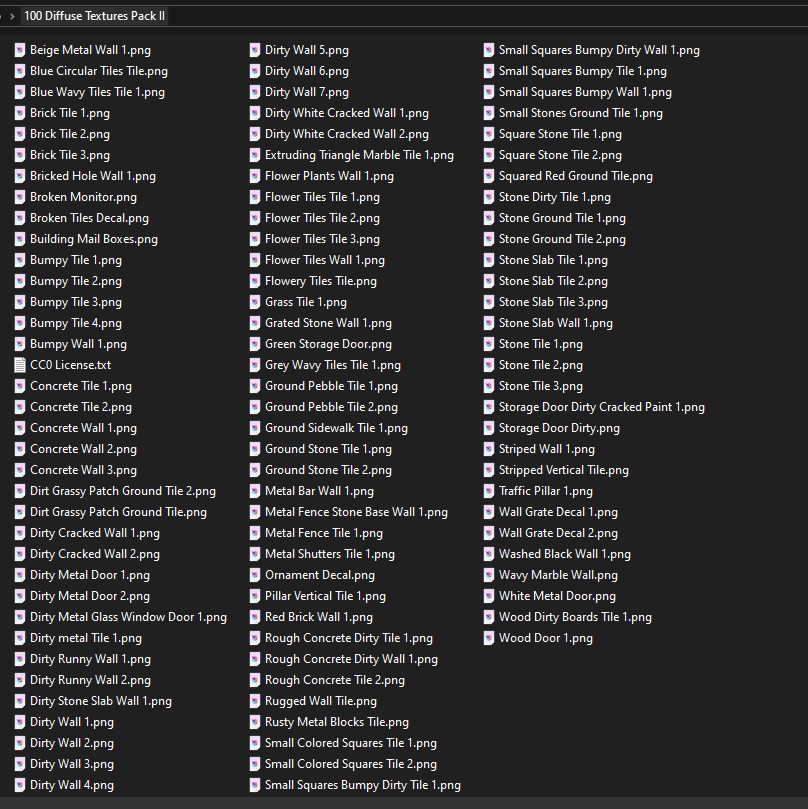
Task: Select Bumpy Tile 3.png
Action: [x=76, y=302]
